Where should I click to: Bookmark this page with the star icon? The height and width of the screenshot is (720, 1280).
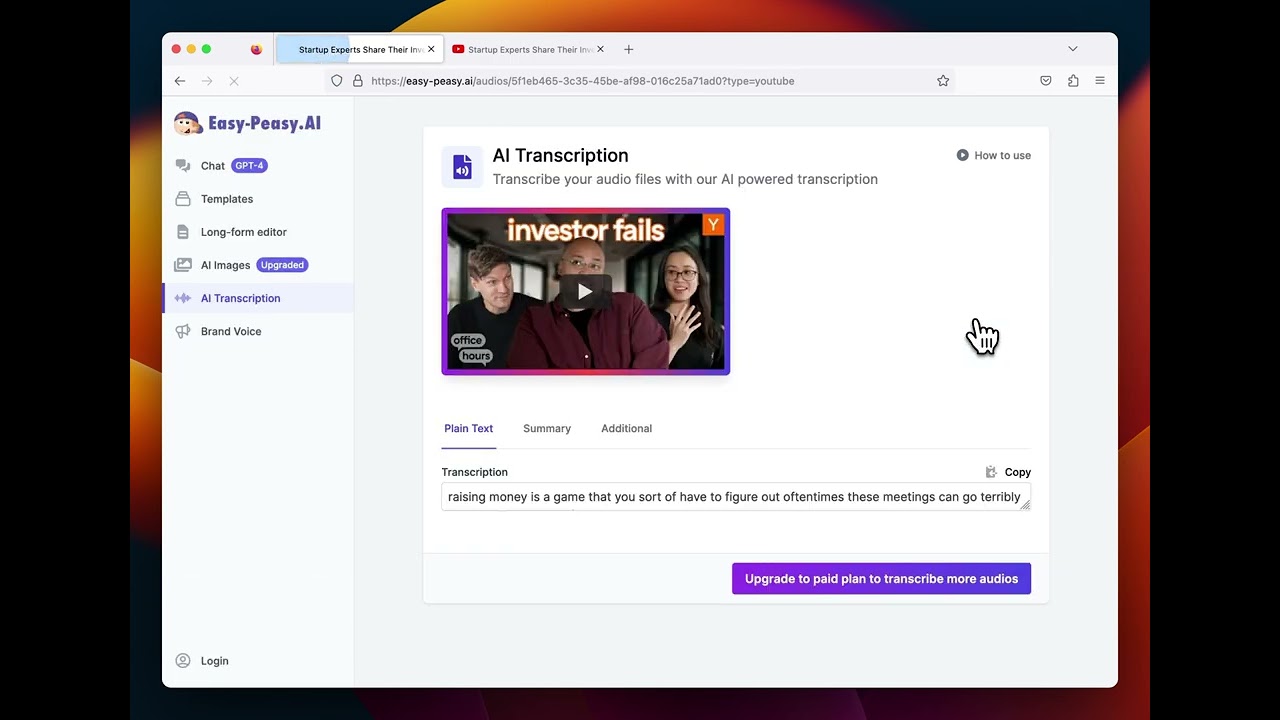coord(943,81)
